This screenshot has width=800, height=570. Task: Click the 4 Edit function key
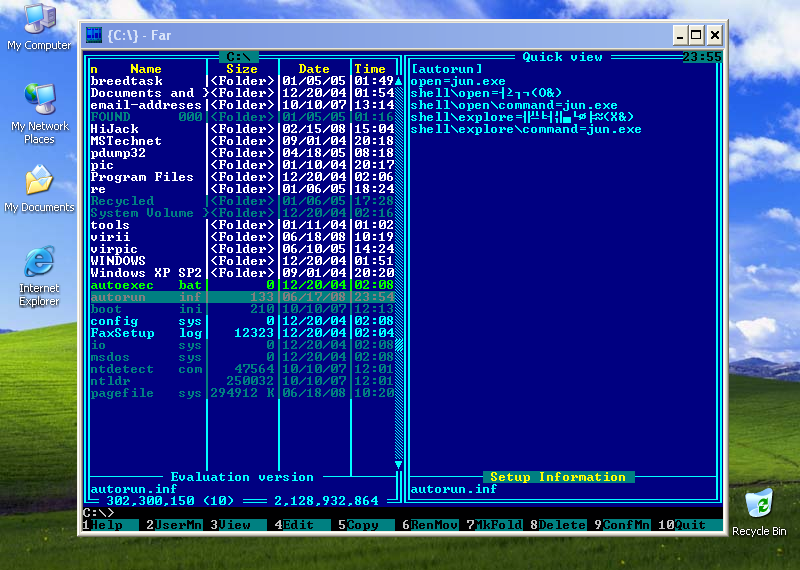point(302,525)
